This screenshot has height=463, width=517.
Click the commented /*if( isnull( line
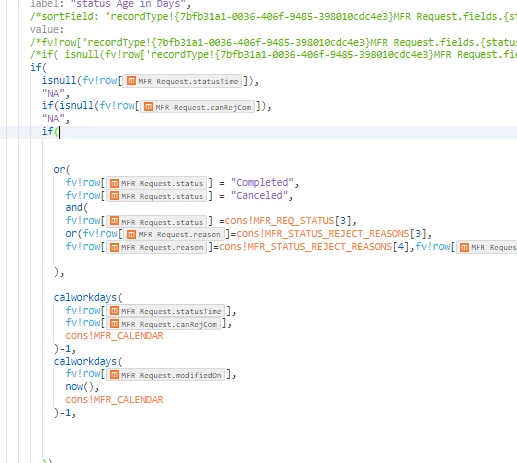point(273,54)
